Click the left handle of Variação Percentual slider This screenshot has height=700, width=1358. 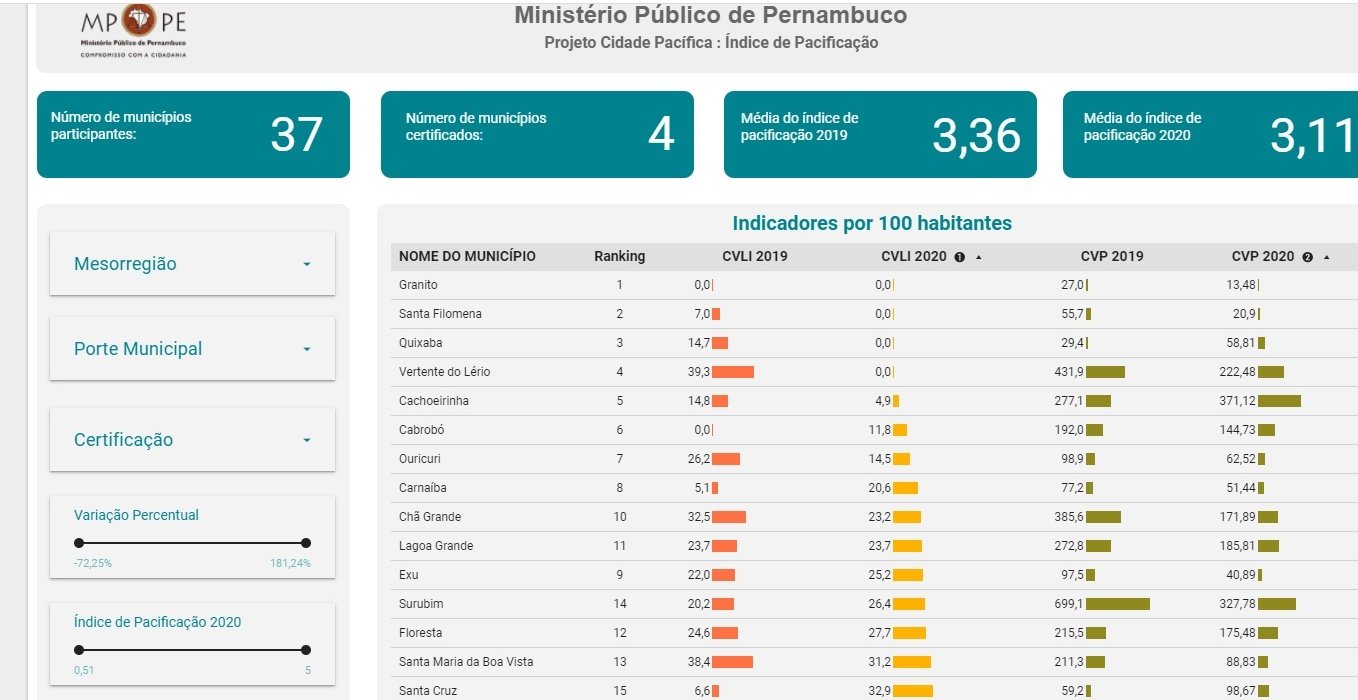coord(79,543)
